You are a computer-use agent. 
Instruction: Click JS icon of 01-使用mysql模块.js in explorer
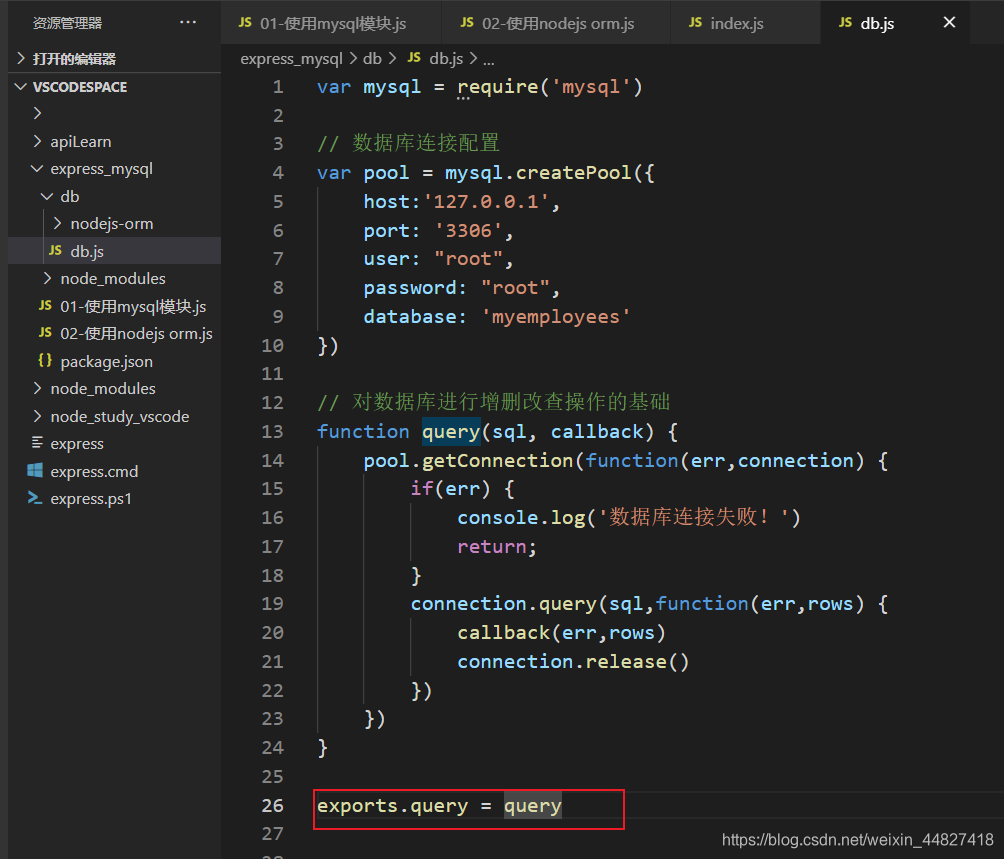(45, 305)
